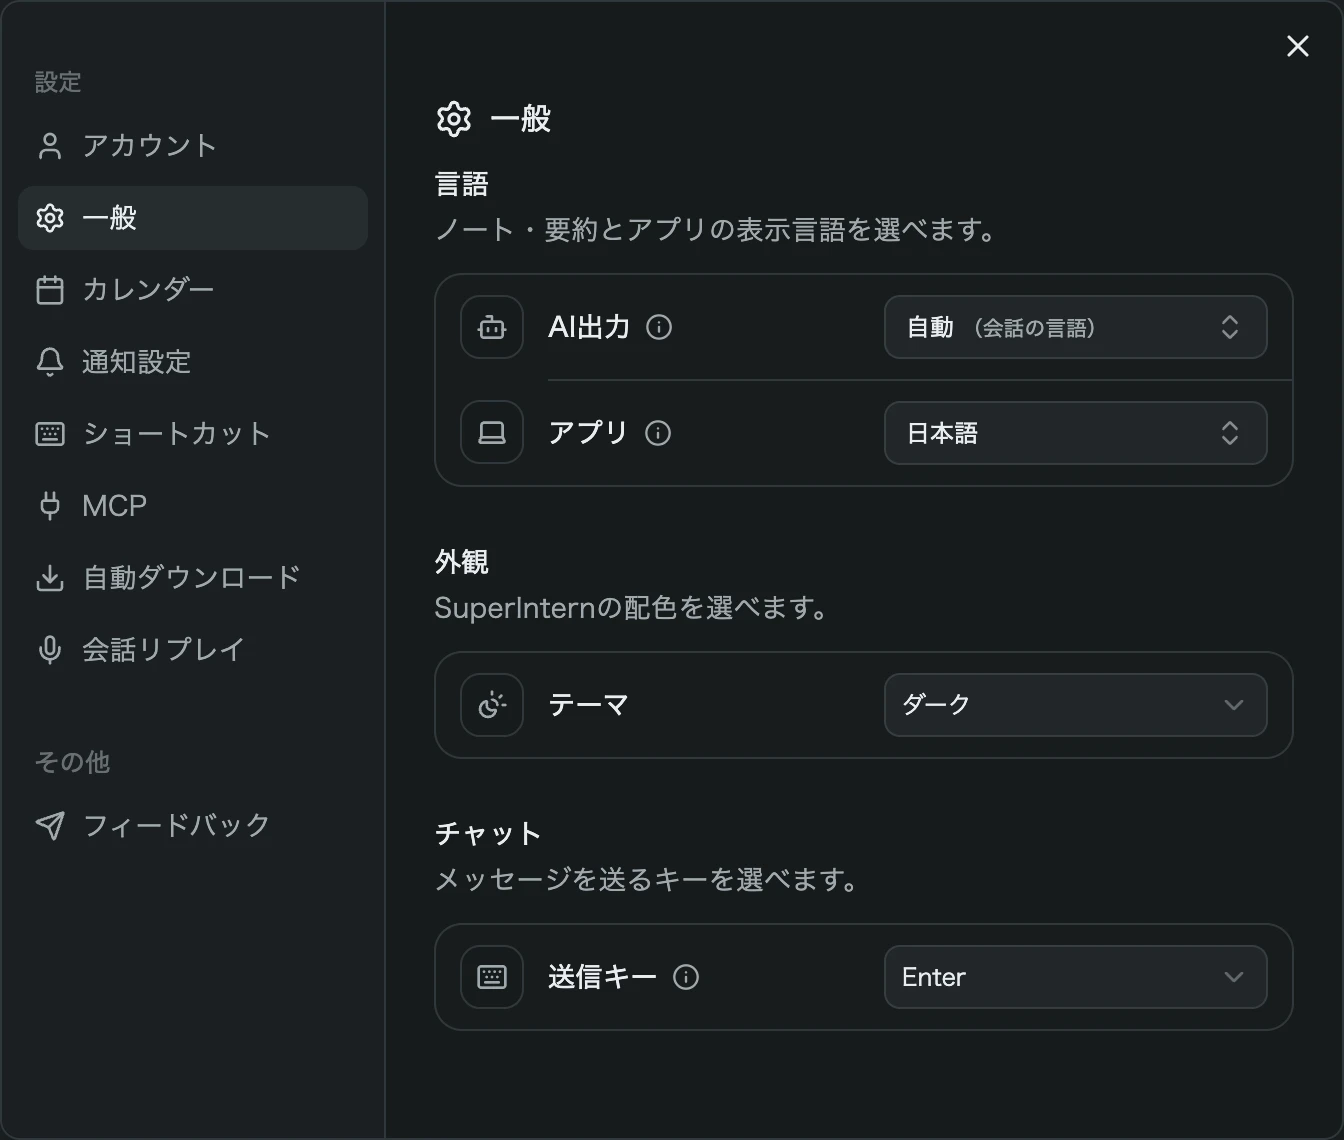Go to the MCP settings page
The height and width of the screenshot is (1140, 1344).
193,506
